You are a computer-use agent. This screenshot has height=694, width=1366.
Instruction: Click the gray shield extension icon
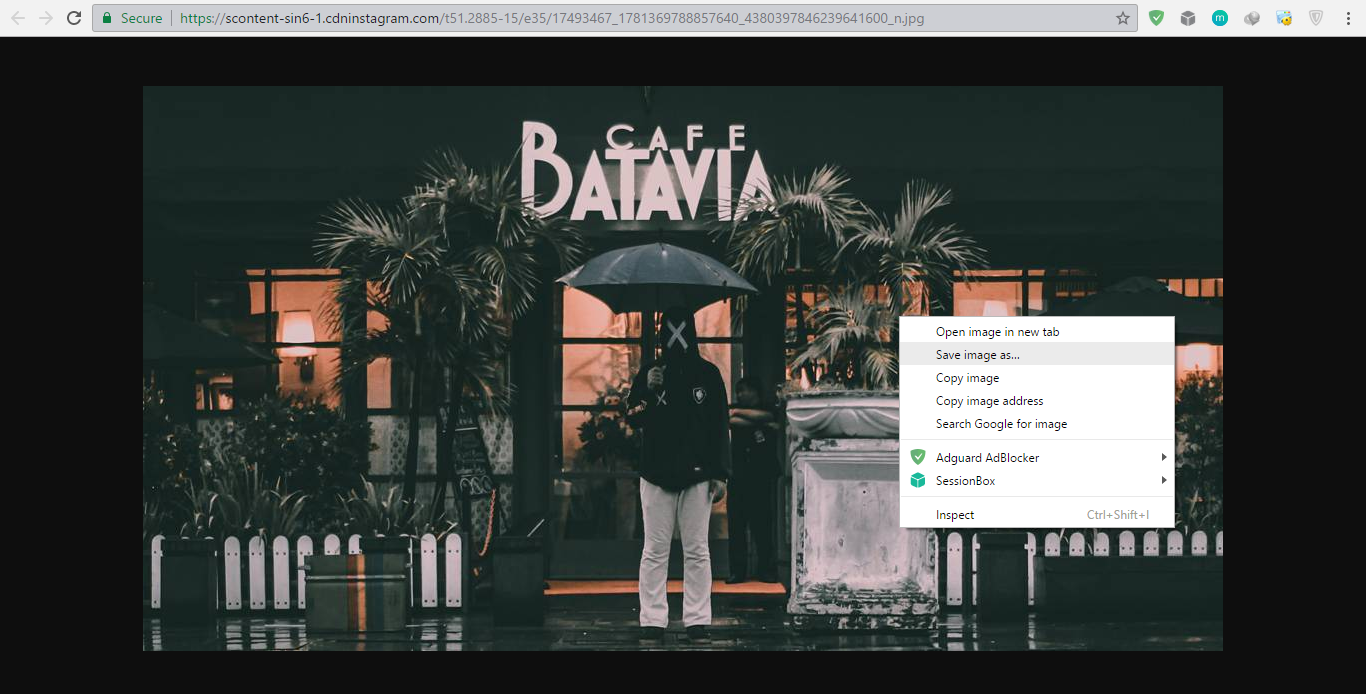click(1316, 18)
